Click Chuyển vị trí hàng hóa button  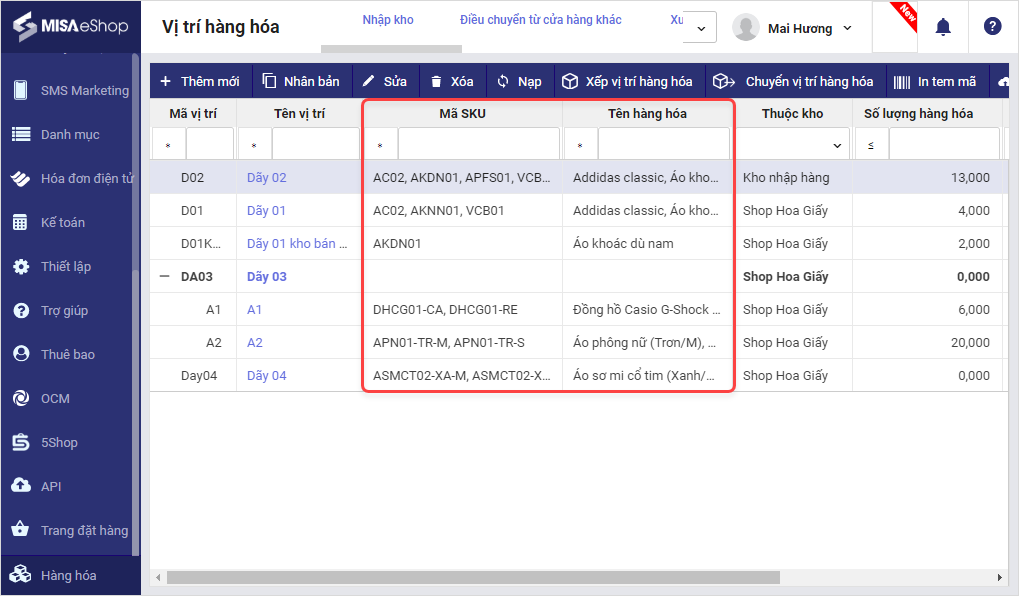[794, 81]
